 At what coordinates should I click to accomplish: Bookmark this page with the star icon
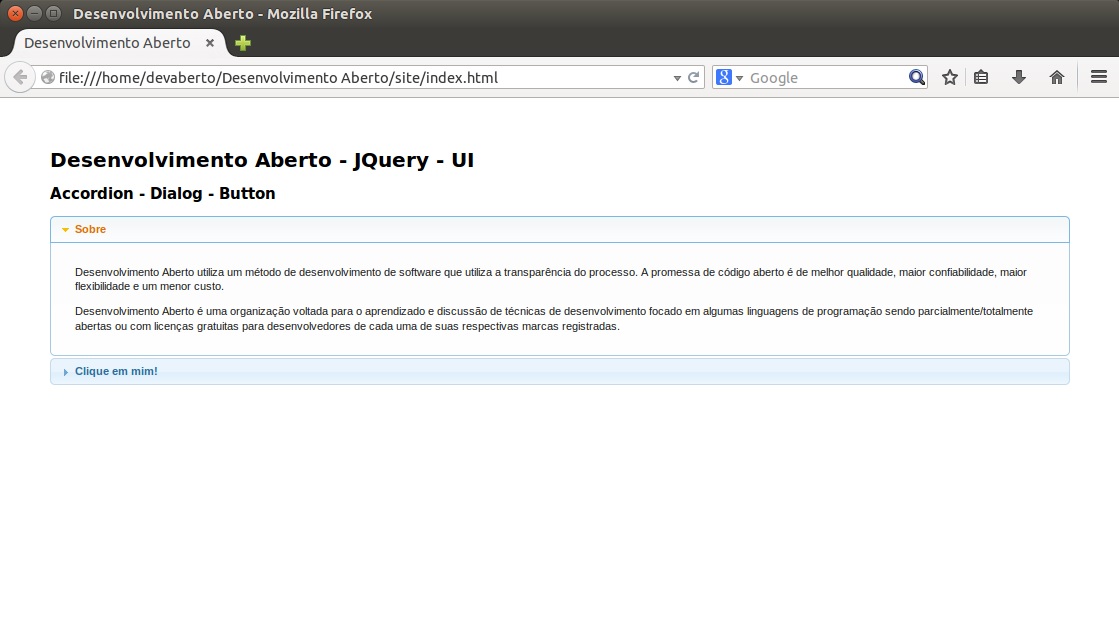pyautogui.click(x=950, y=77)
